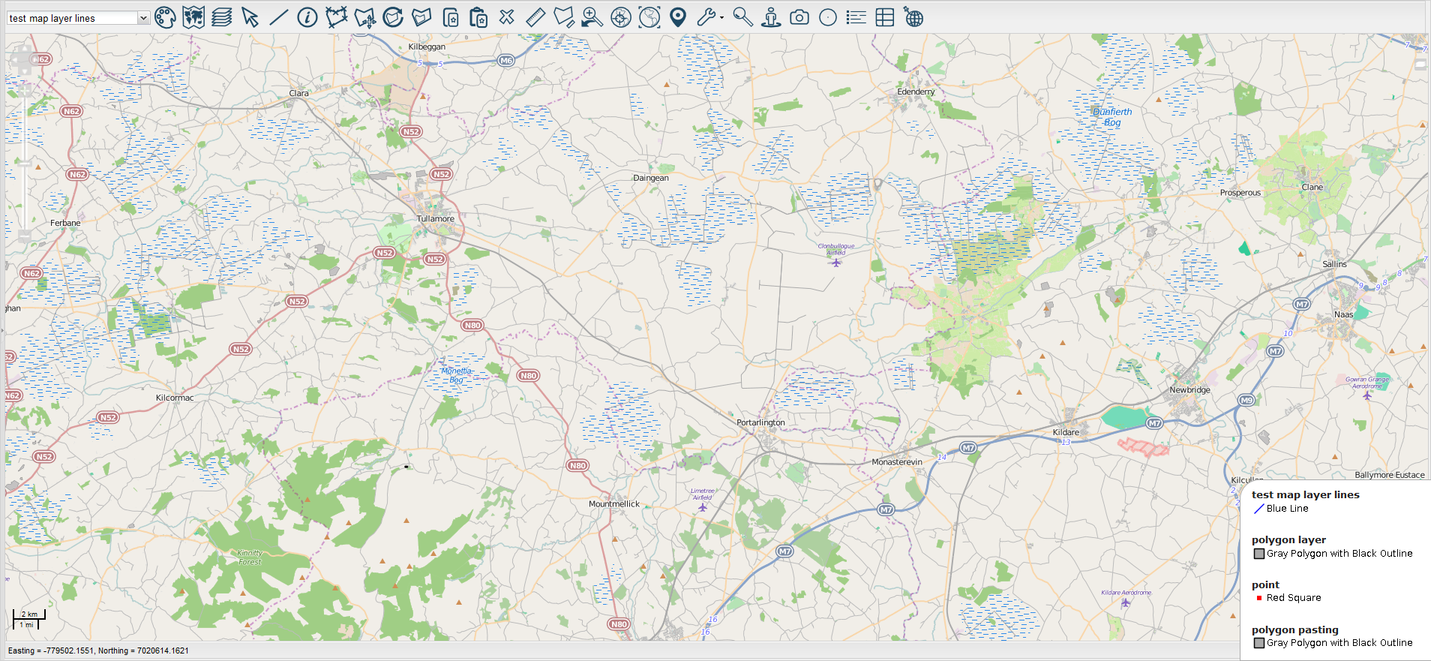Expand the wrench tools dropdown arrow

(721, 18)
